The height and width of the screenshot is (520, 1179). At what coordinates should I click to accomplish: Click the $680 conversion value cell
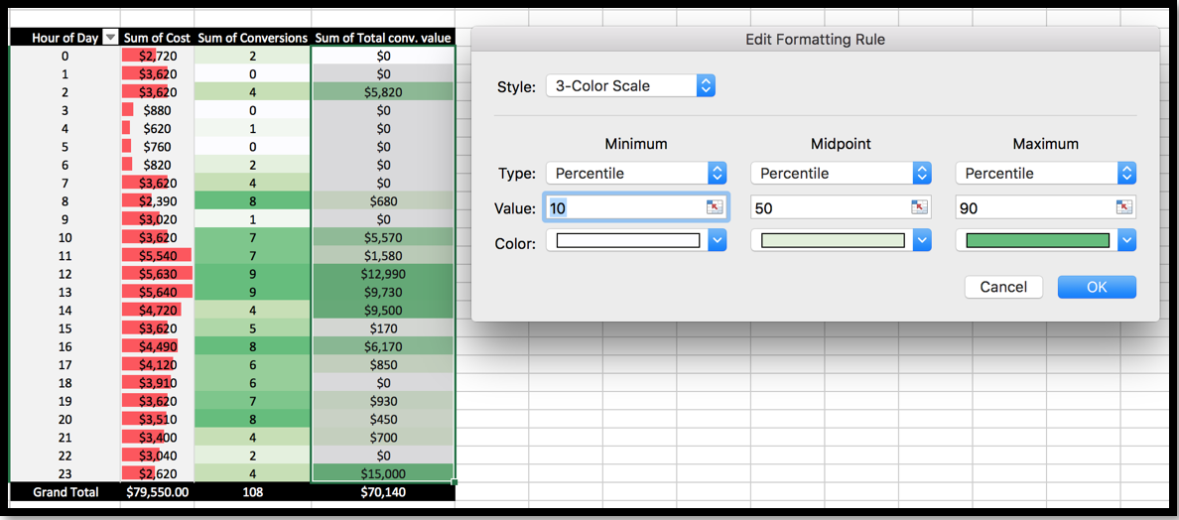click(x=383, y=201)
